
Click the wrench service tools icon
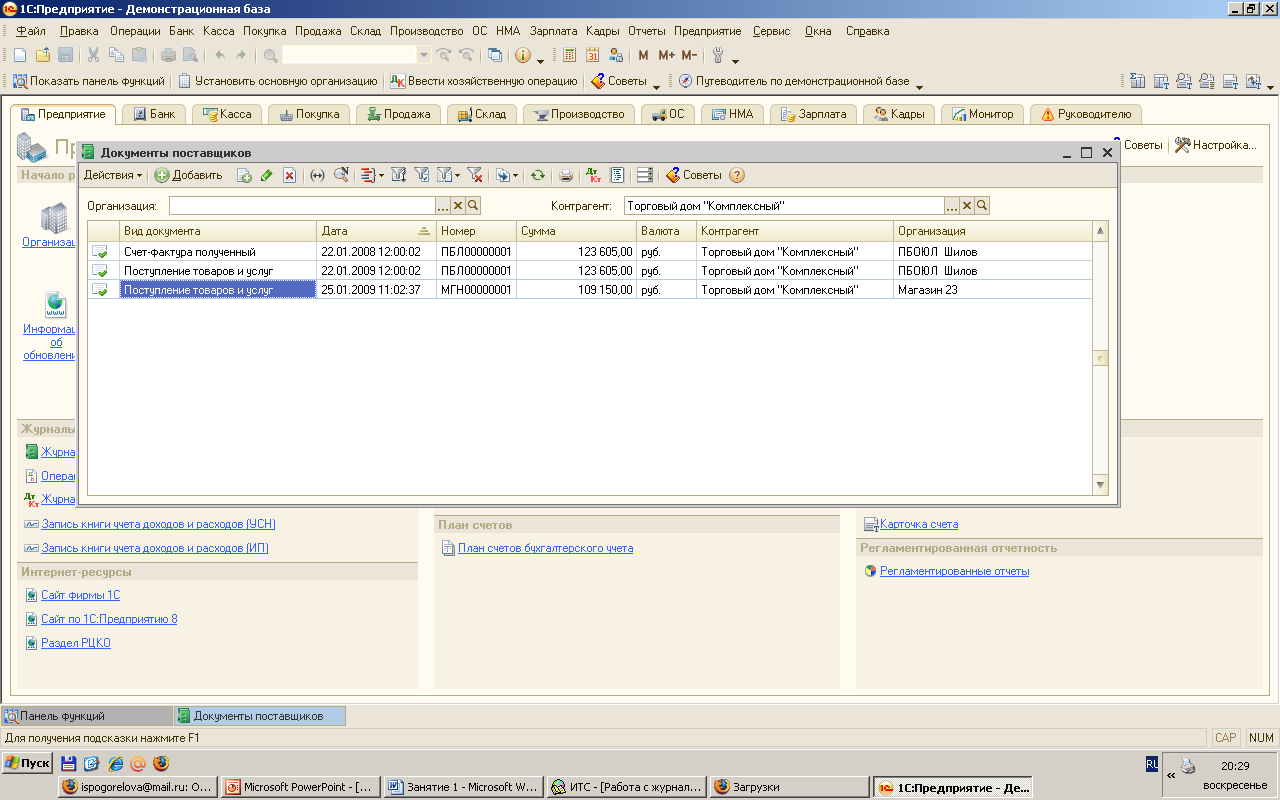pyautogui.click(x=718, y=55)
